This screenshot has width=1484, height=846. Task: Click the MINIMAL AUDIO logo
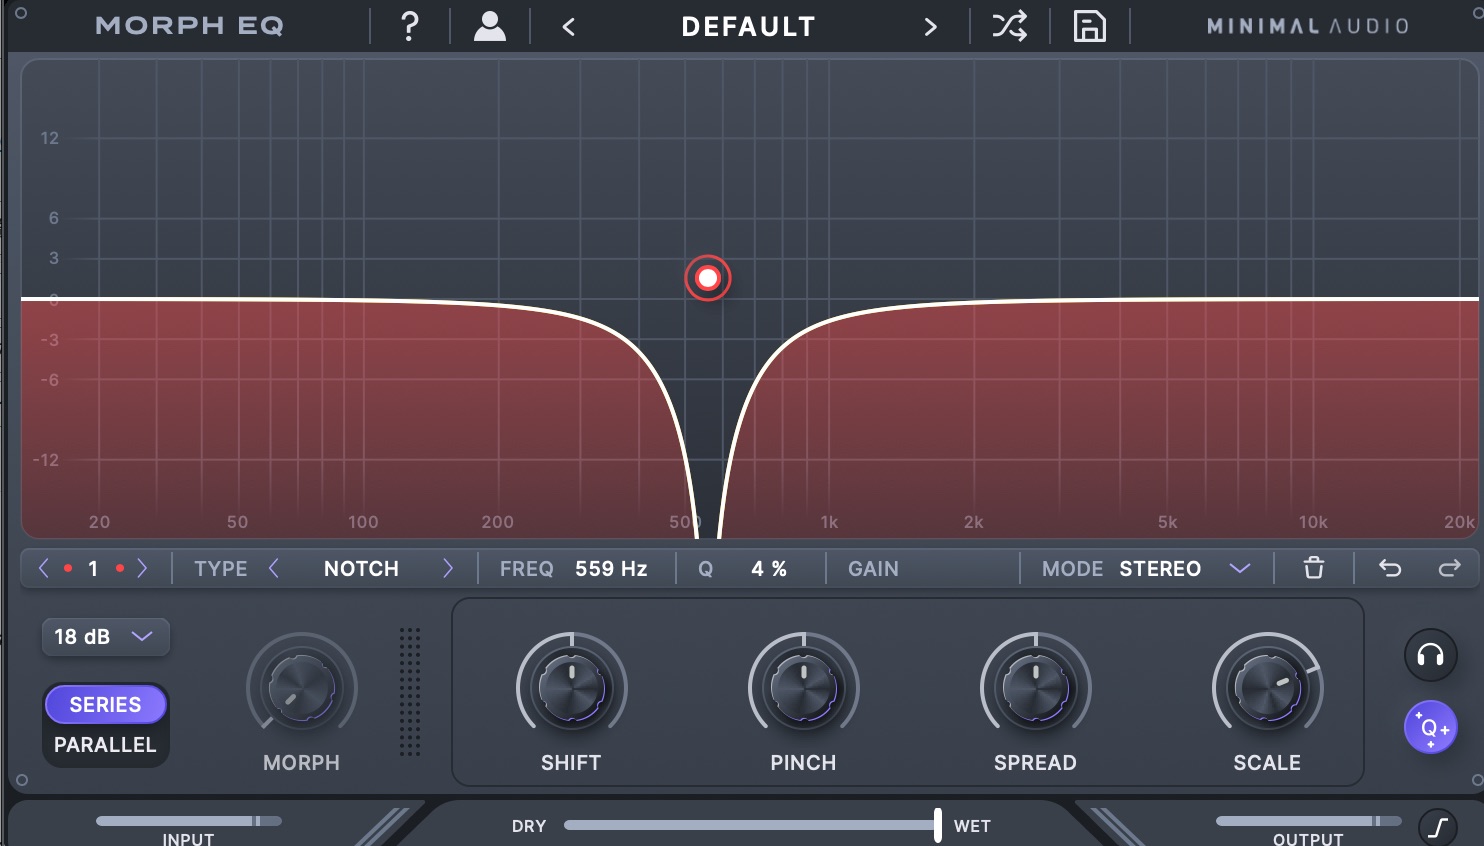click(1305, 26)
